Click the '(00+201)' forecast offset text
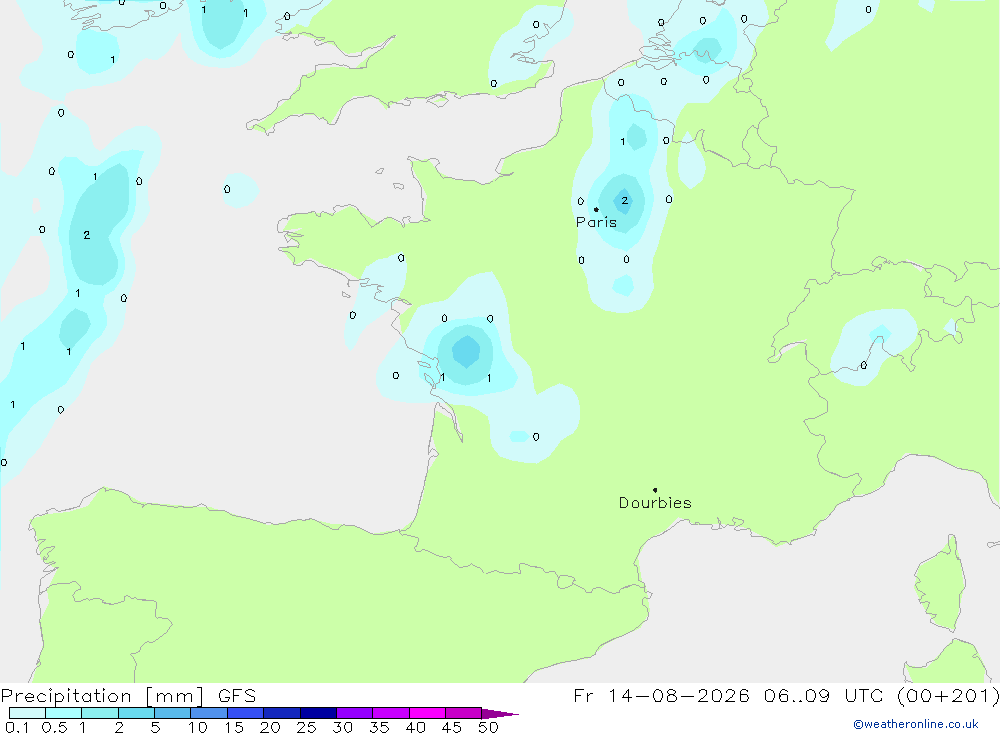The image size is (1000, 733). pyautogui.click(x=949, y=695)
